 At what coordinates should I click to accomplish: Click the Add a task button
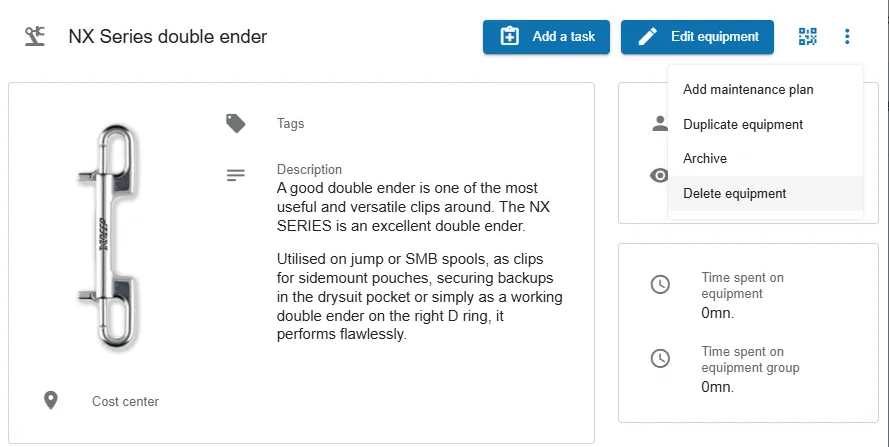coord(547,37)
